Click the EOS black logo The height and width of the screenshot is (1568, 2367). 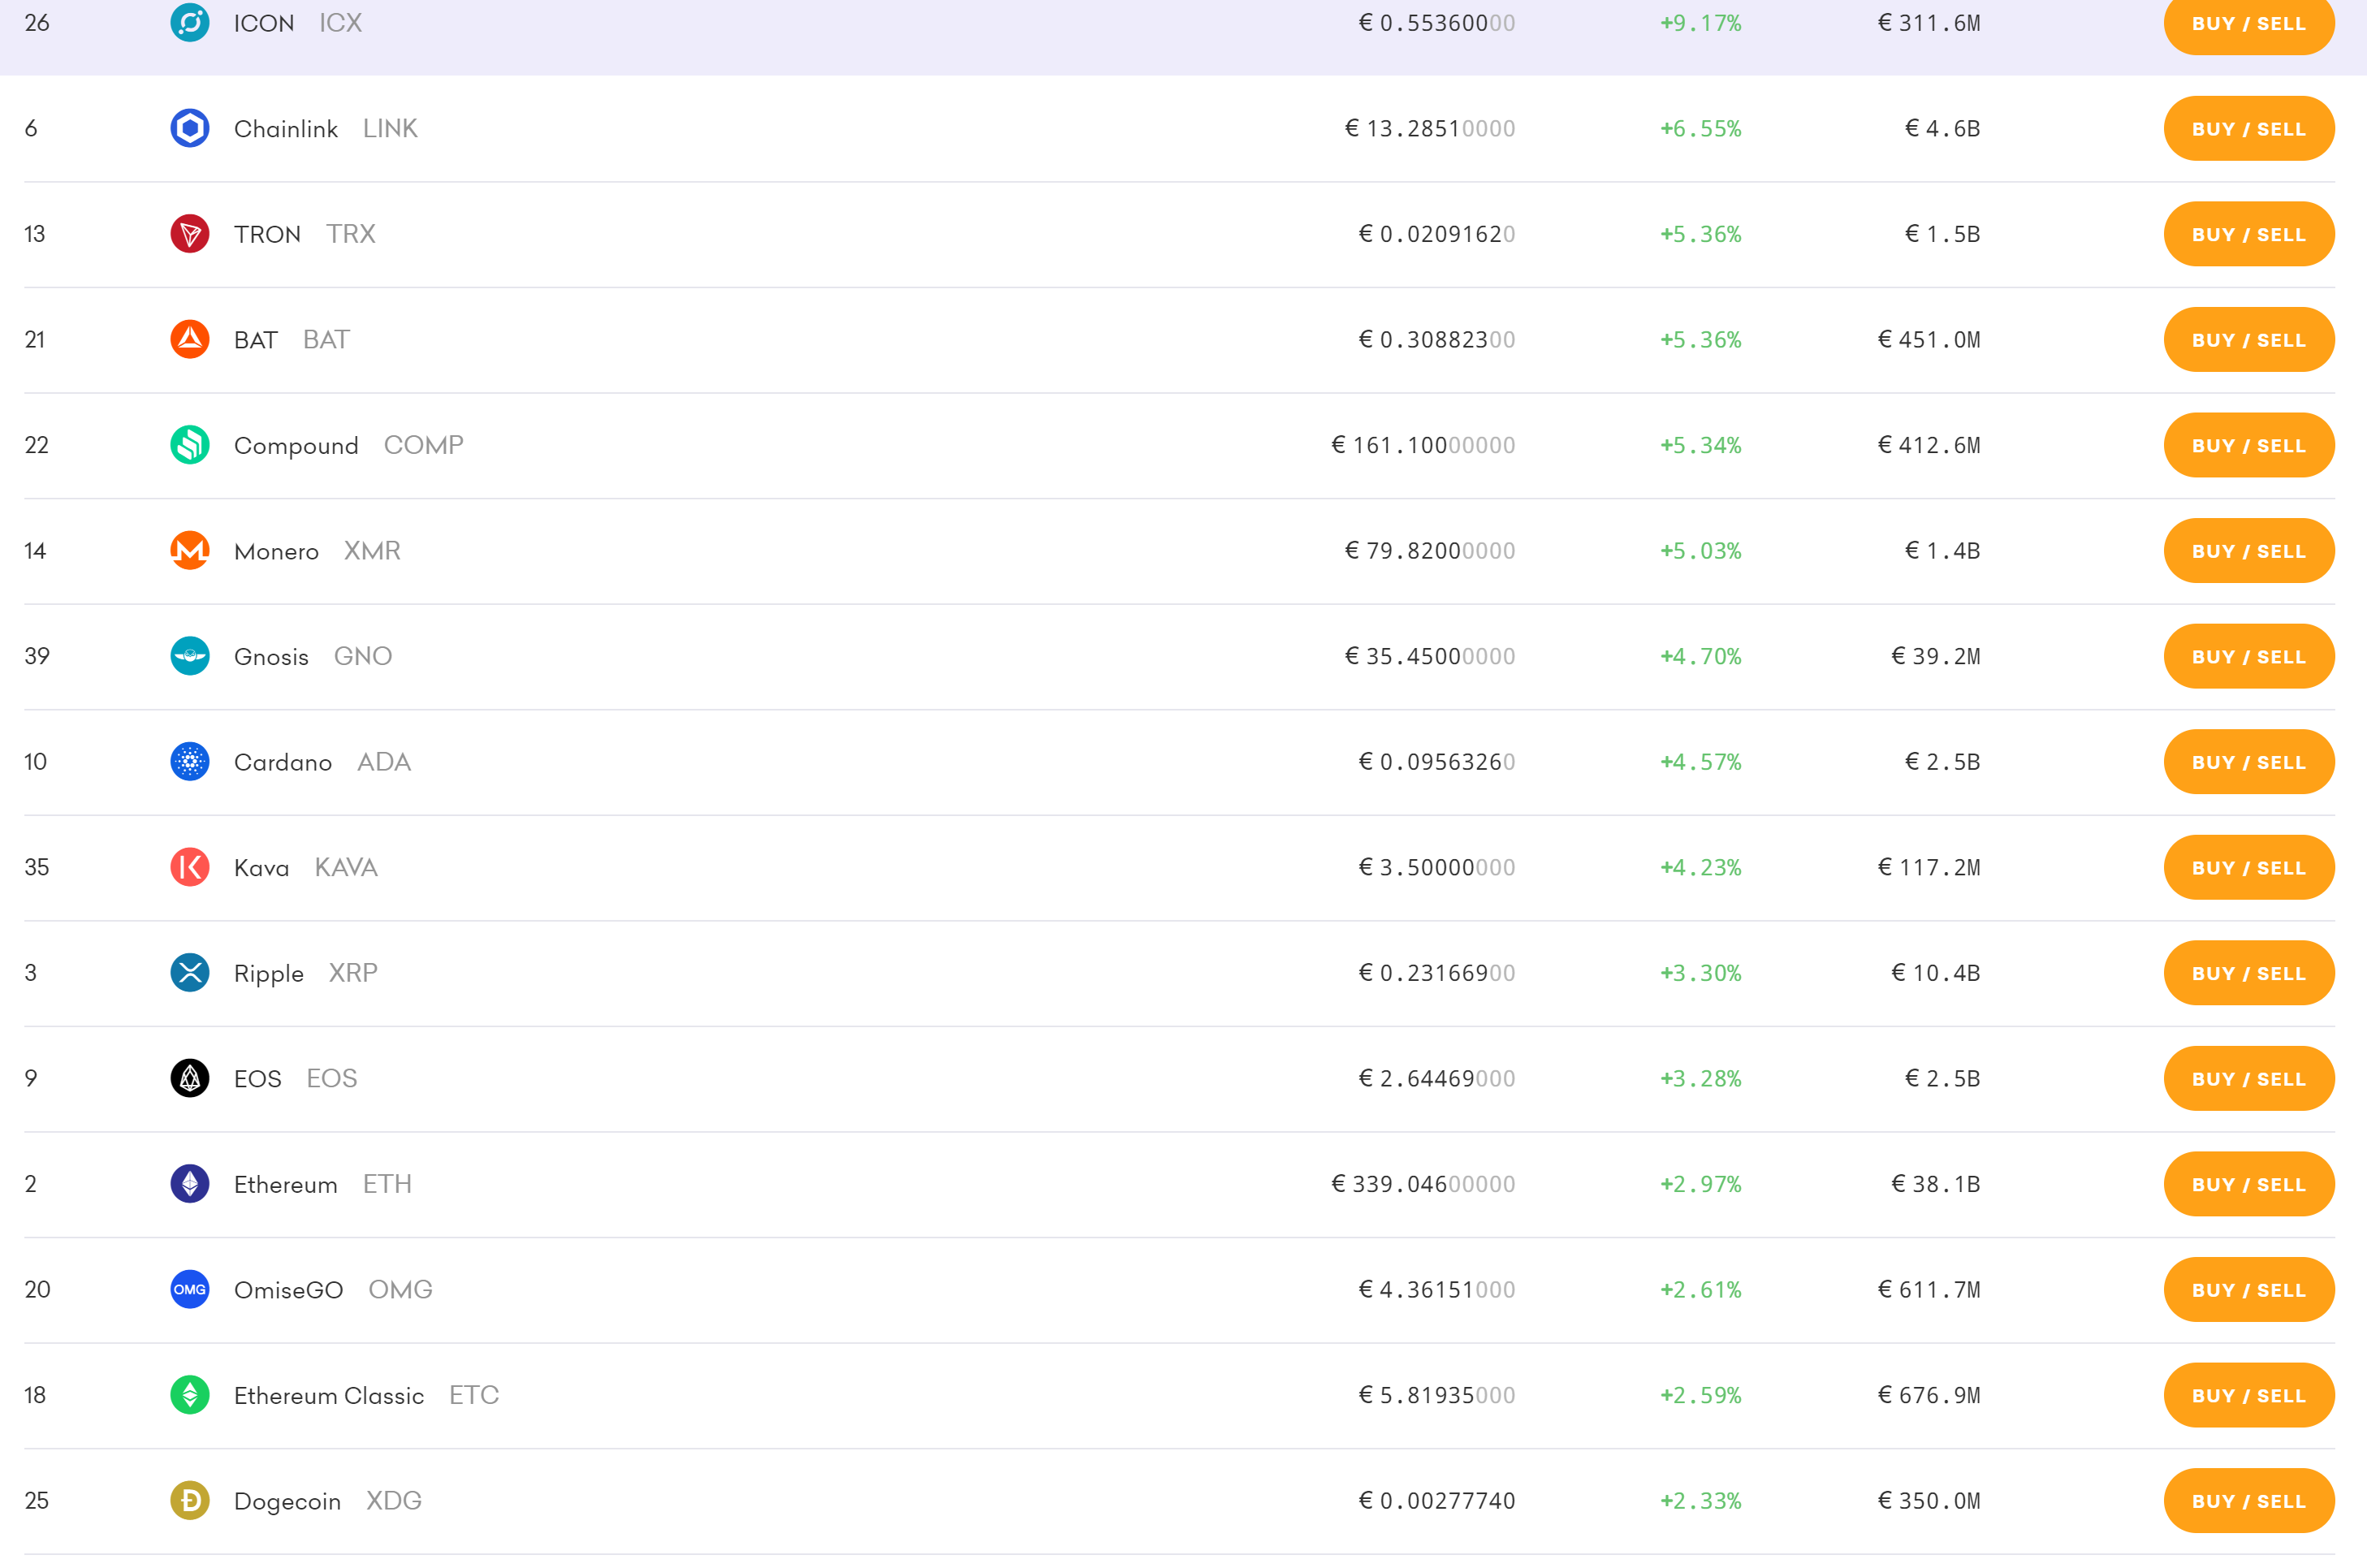(190, 1078)
